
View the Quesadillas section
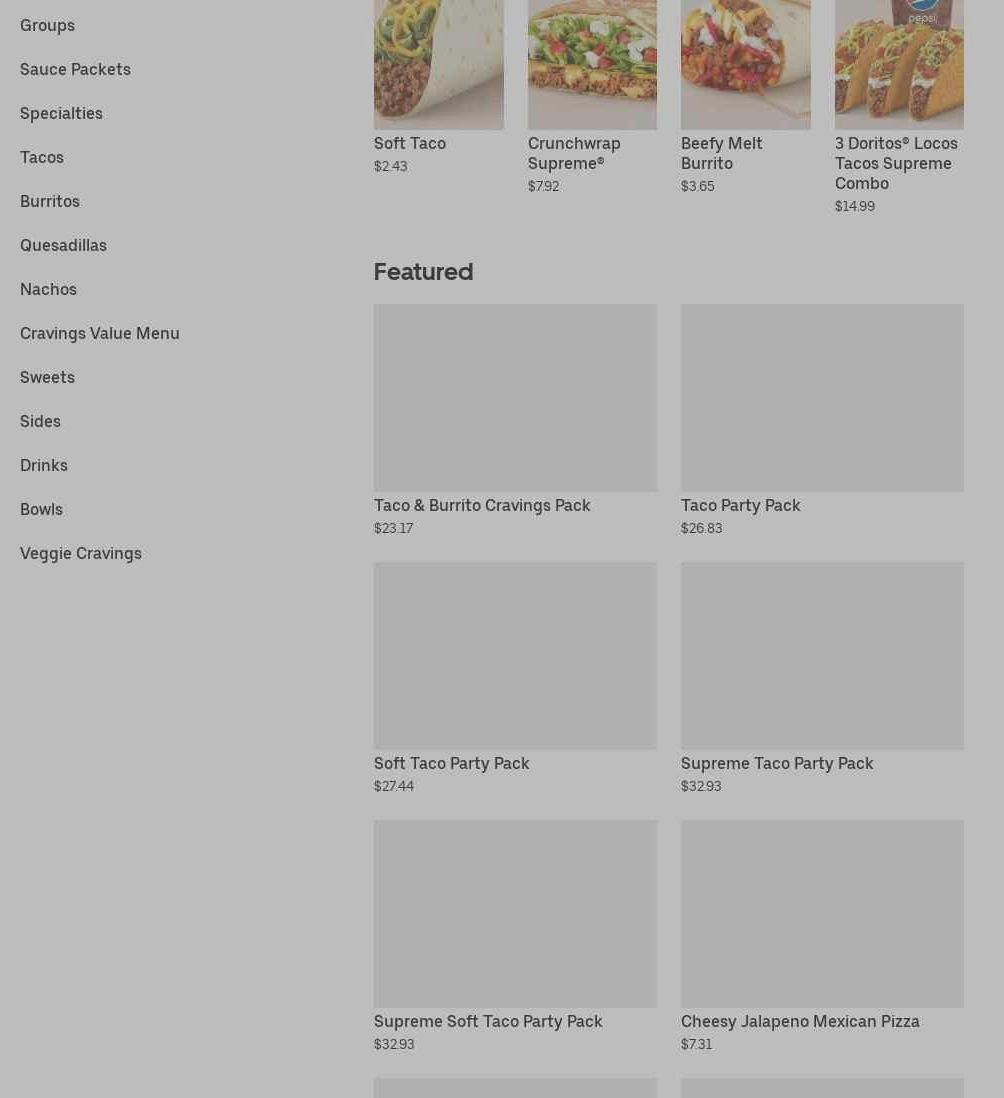tap(63, 246)
